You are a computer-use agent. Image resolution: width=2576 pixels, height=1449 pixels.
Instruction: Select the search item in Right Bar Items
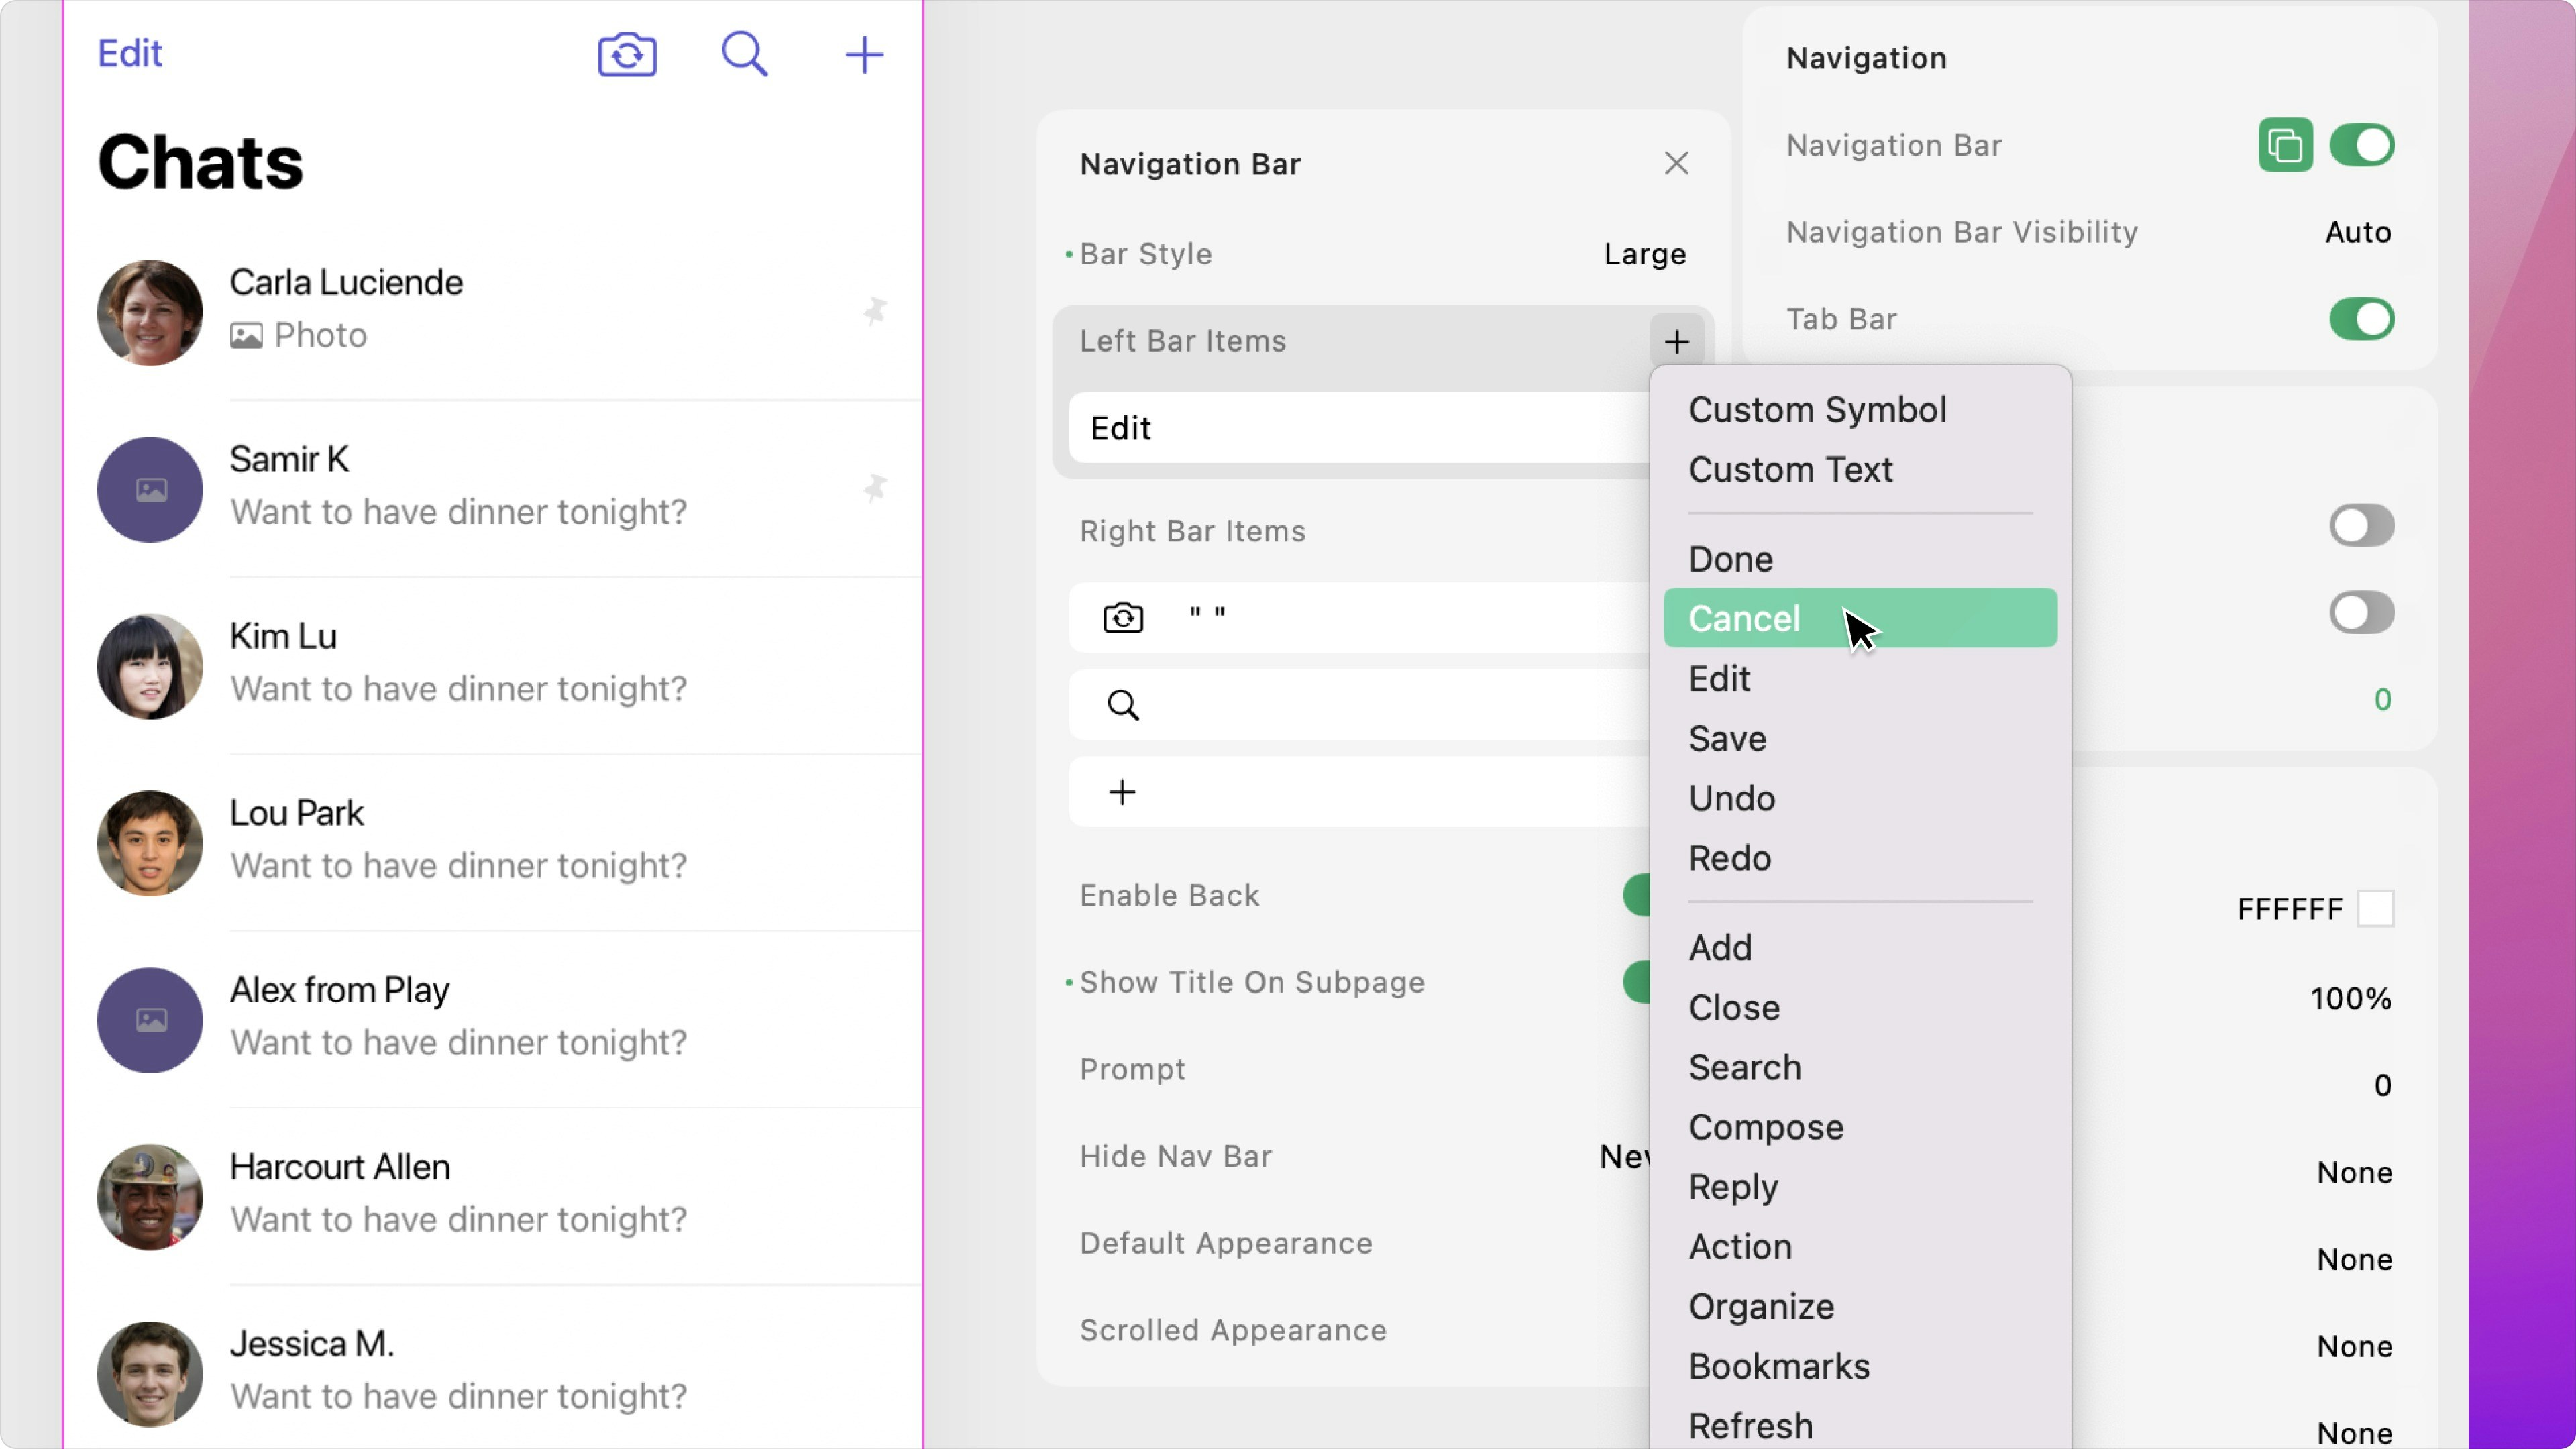(x=1123, y=705)
